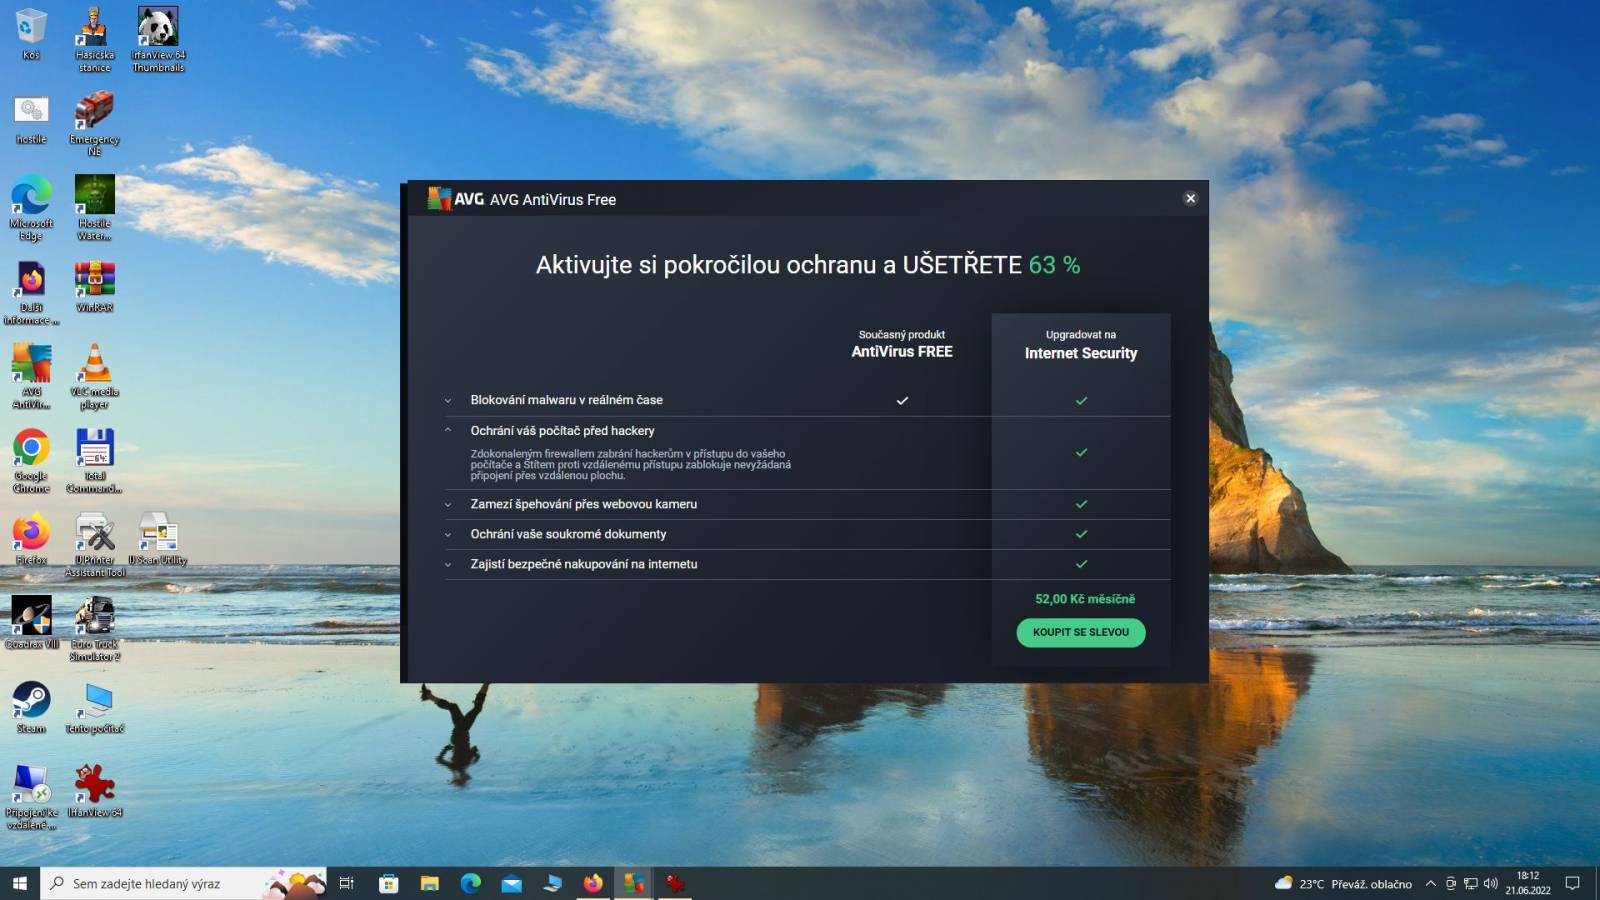The height and width of the screenshot is (900, 1600).
Task: Click KOUPIT SE SLEVOU button
Action: 1081,632
